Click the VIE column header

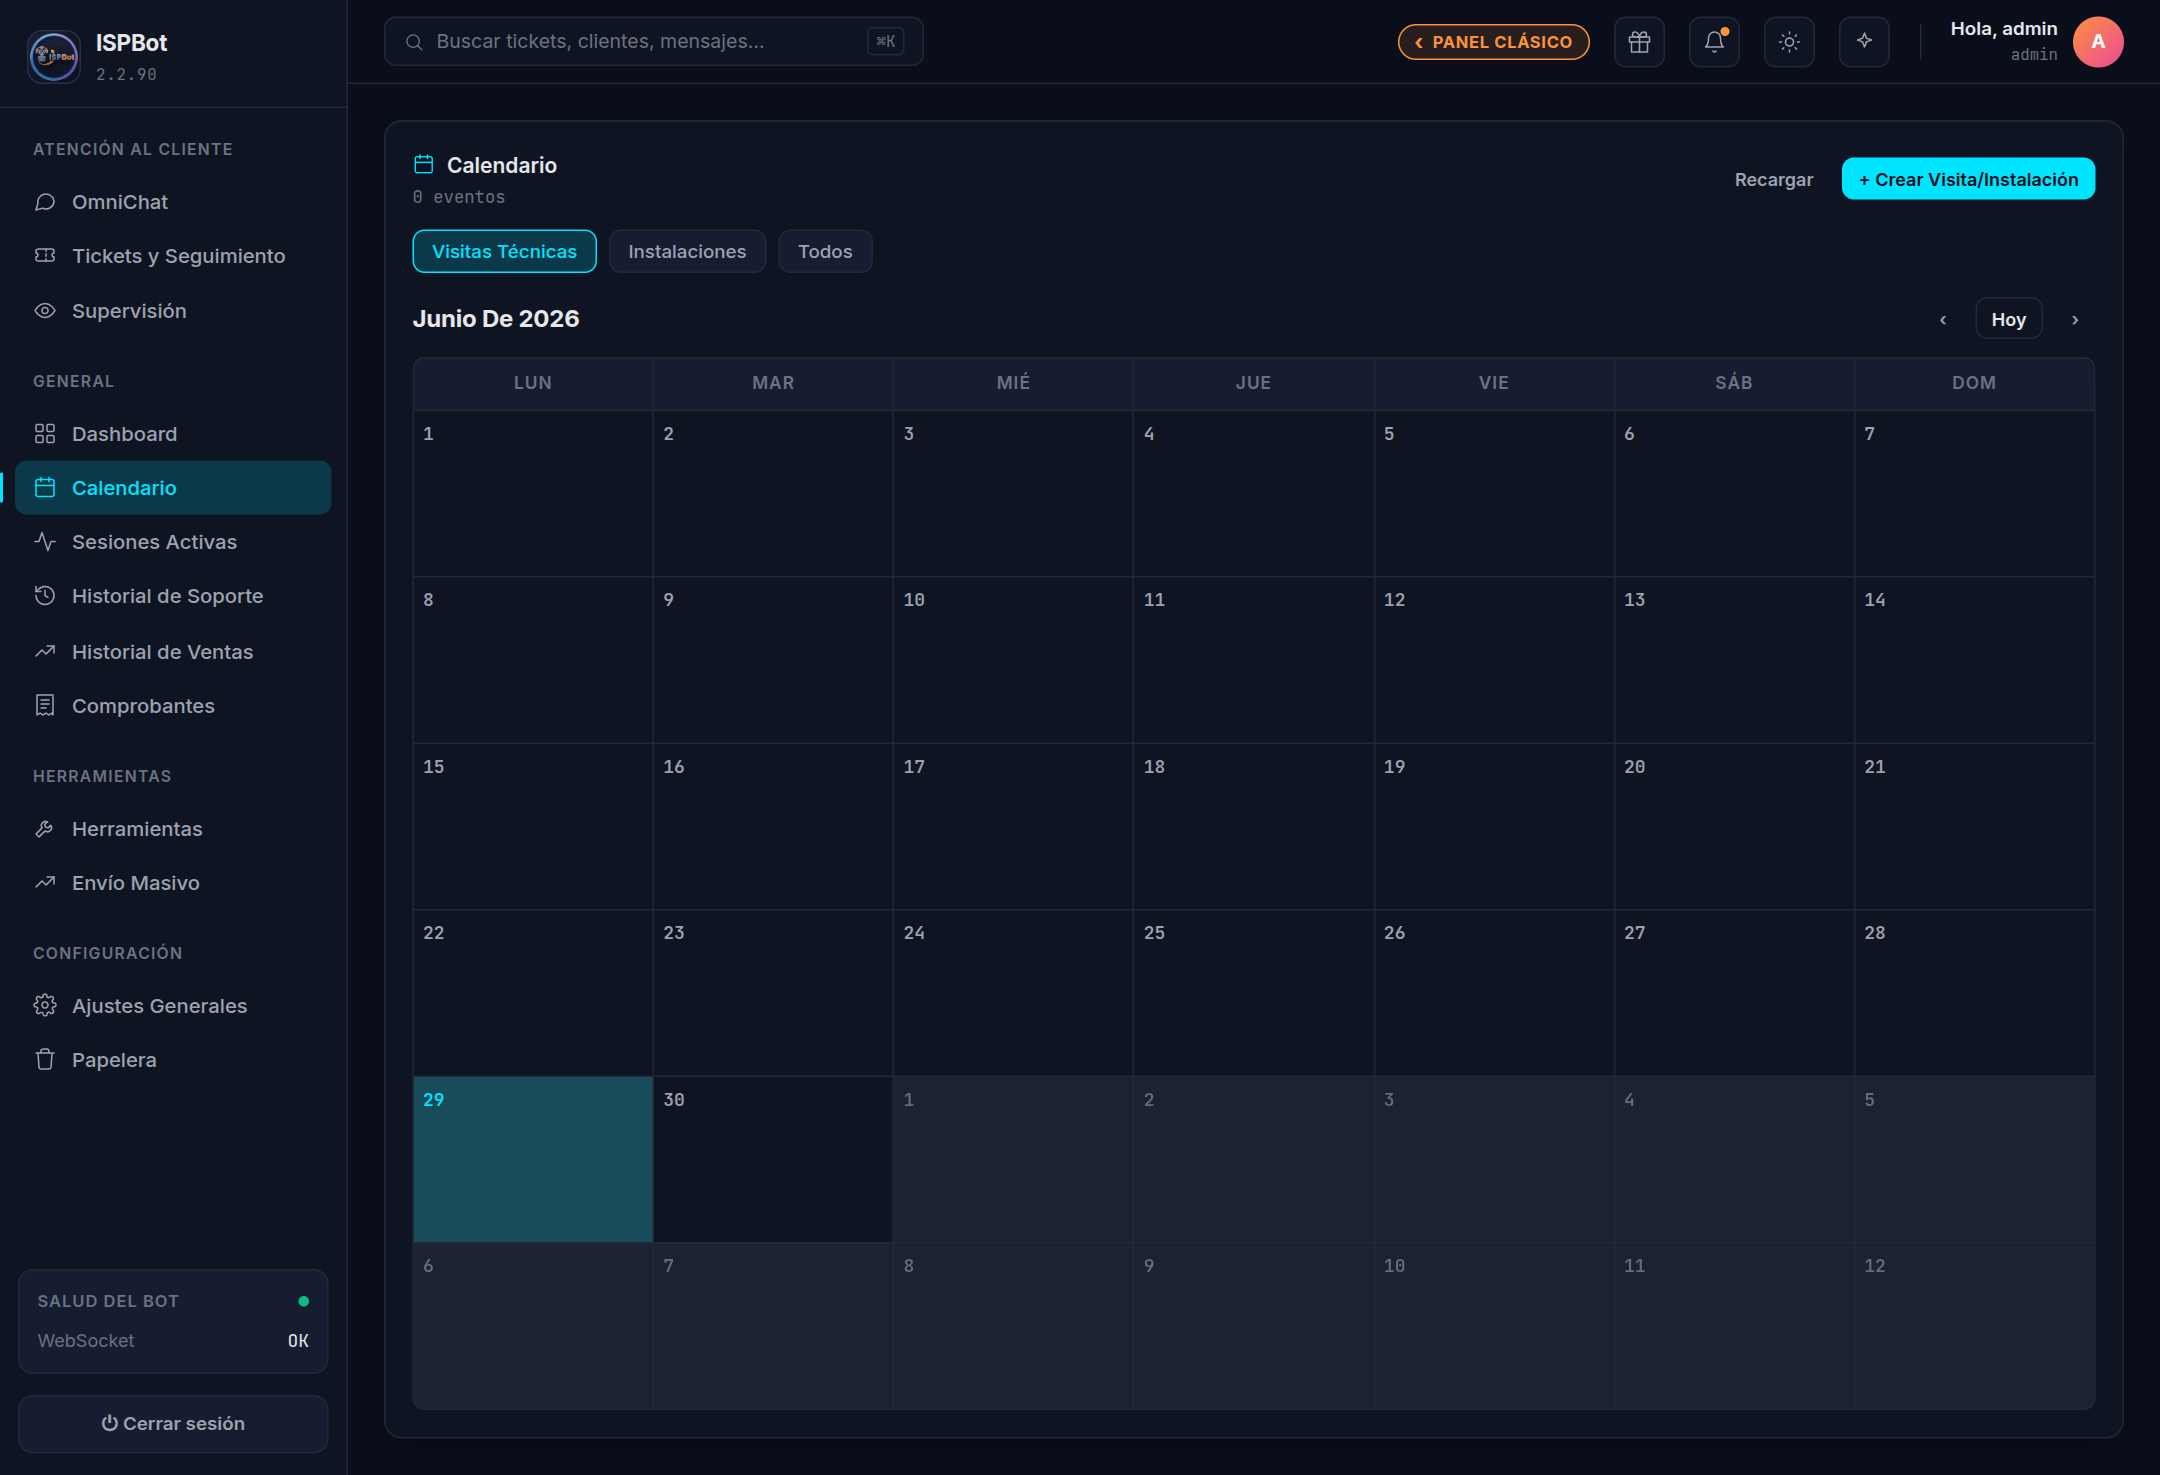coord(1494,384)
